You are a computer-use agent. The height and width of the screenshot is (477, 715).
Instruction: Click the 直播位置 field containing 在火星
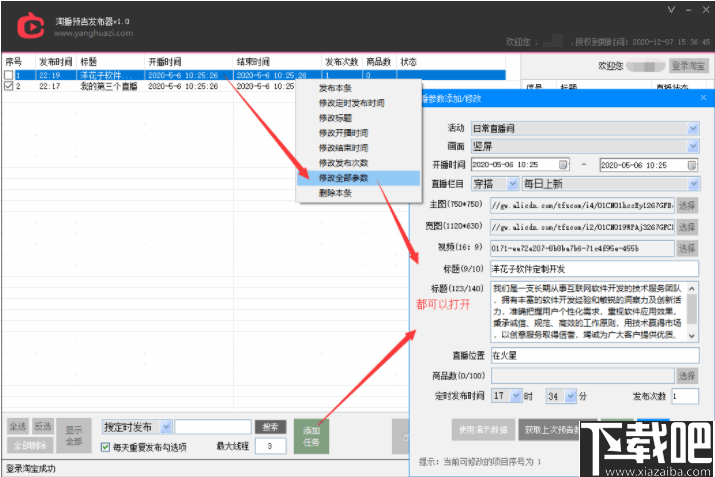tap(595, 355)
